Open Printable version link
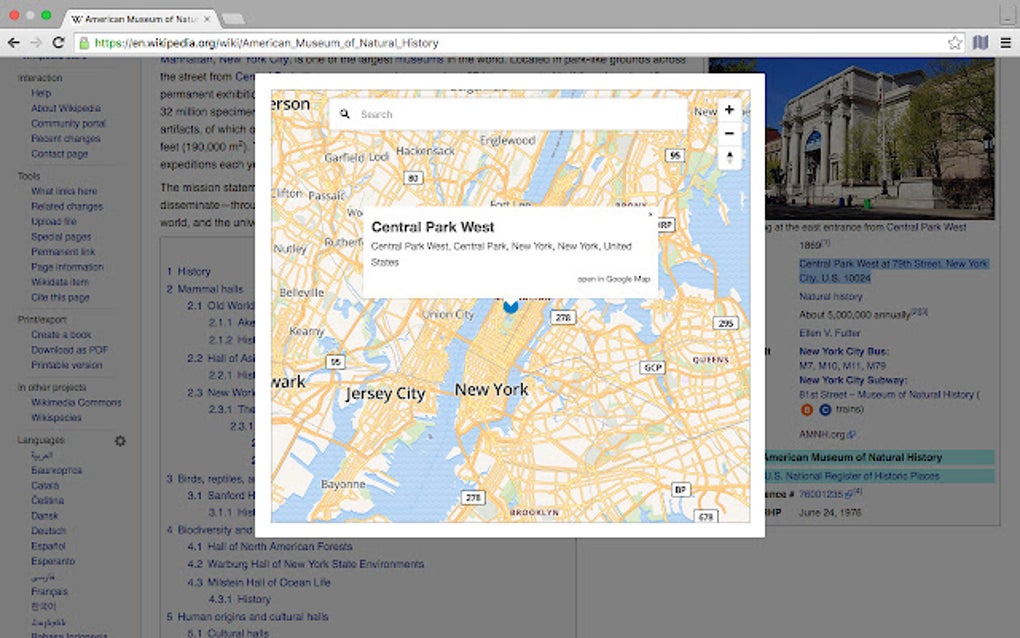Image resolution: width=1020 pixels, height=638 pixels. (x=66, y=365)
